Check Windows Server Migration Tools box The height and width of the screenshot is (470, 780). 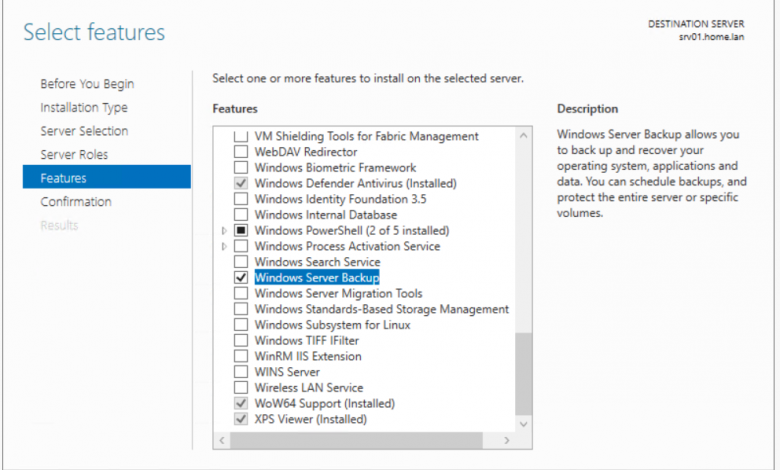pyautogui.click(x=241, y=293)
